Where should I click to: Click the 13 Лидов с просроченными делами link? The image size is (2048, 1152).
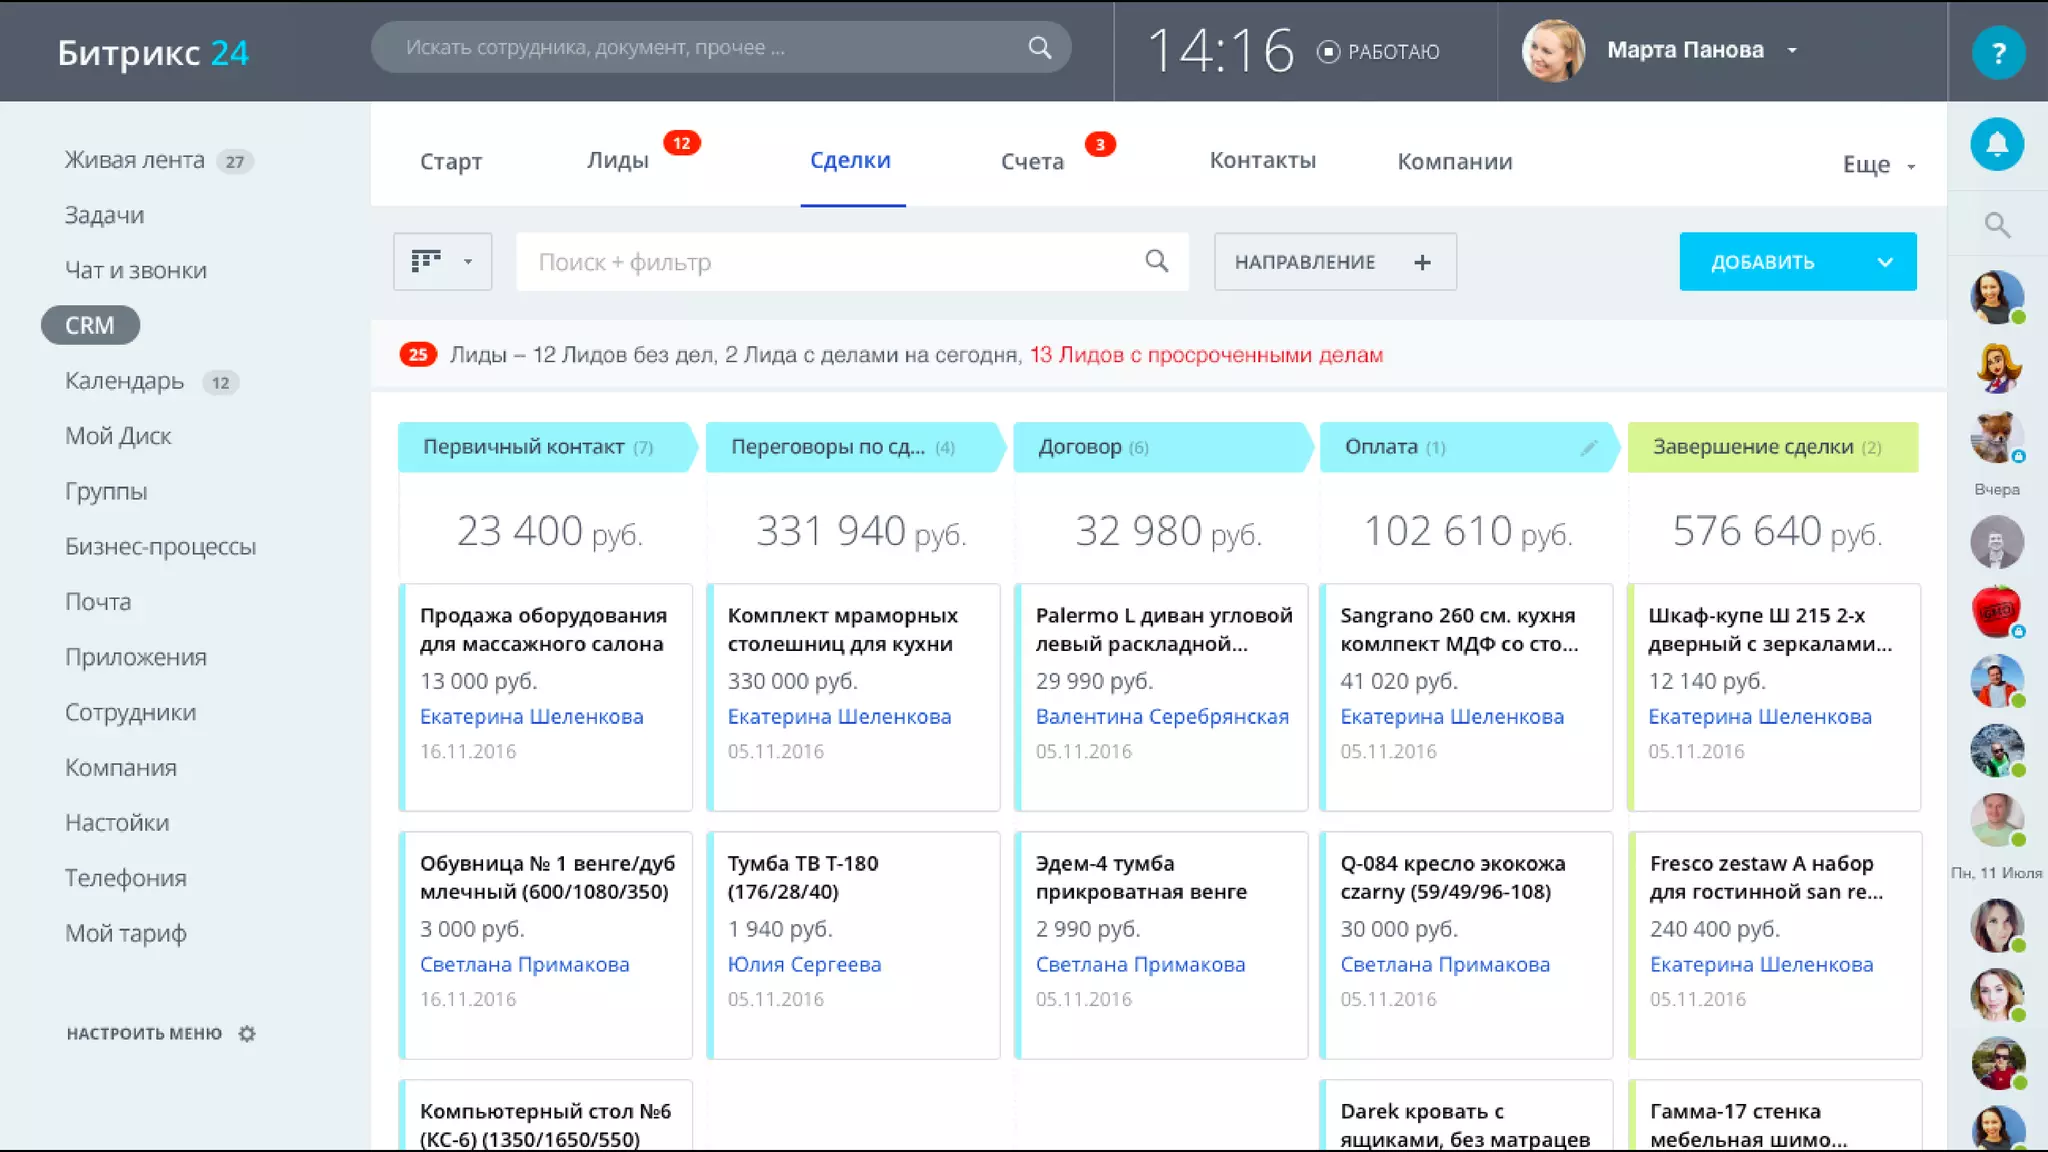[x=1206, y=355]
